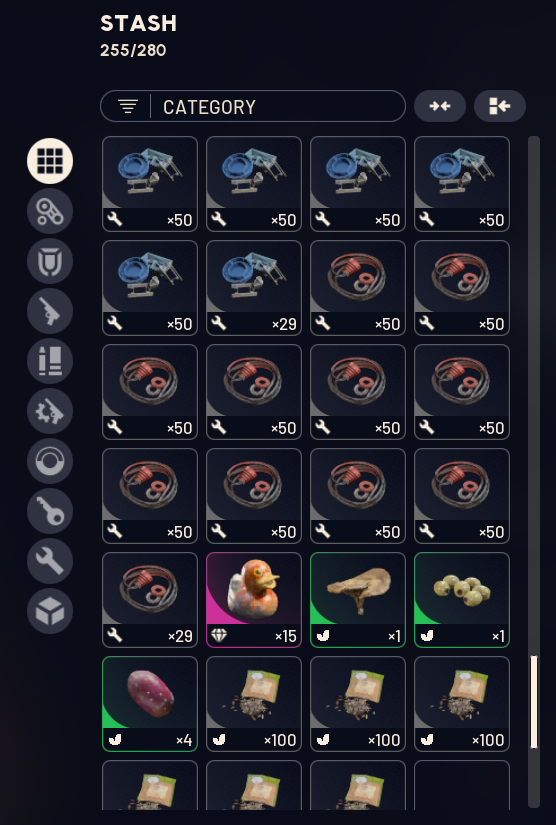
Task: Click the sort lines icon beside CATEGORY
Action: pos(128,106)
